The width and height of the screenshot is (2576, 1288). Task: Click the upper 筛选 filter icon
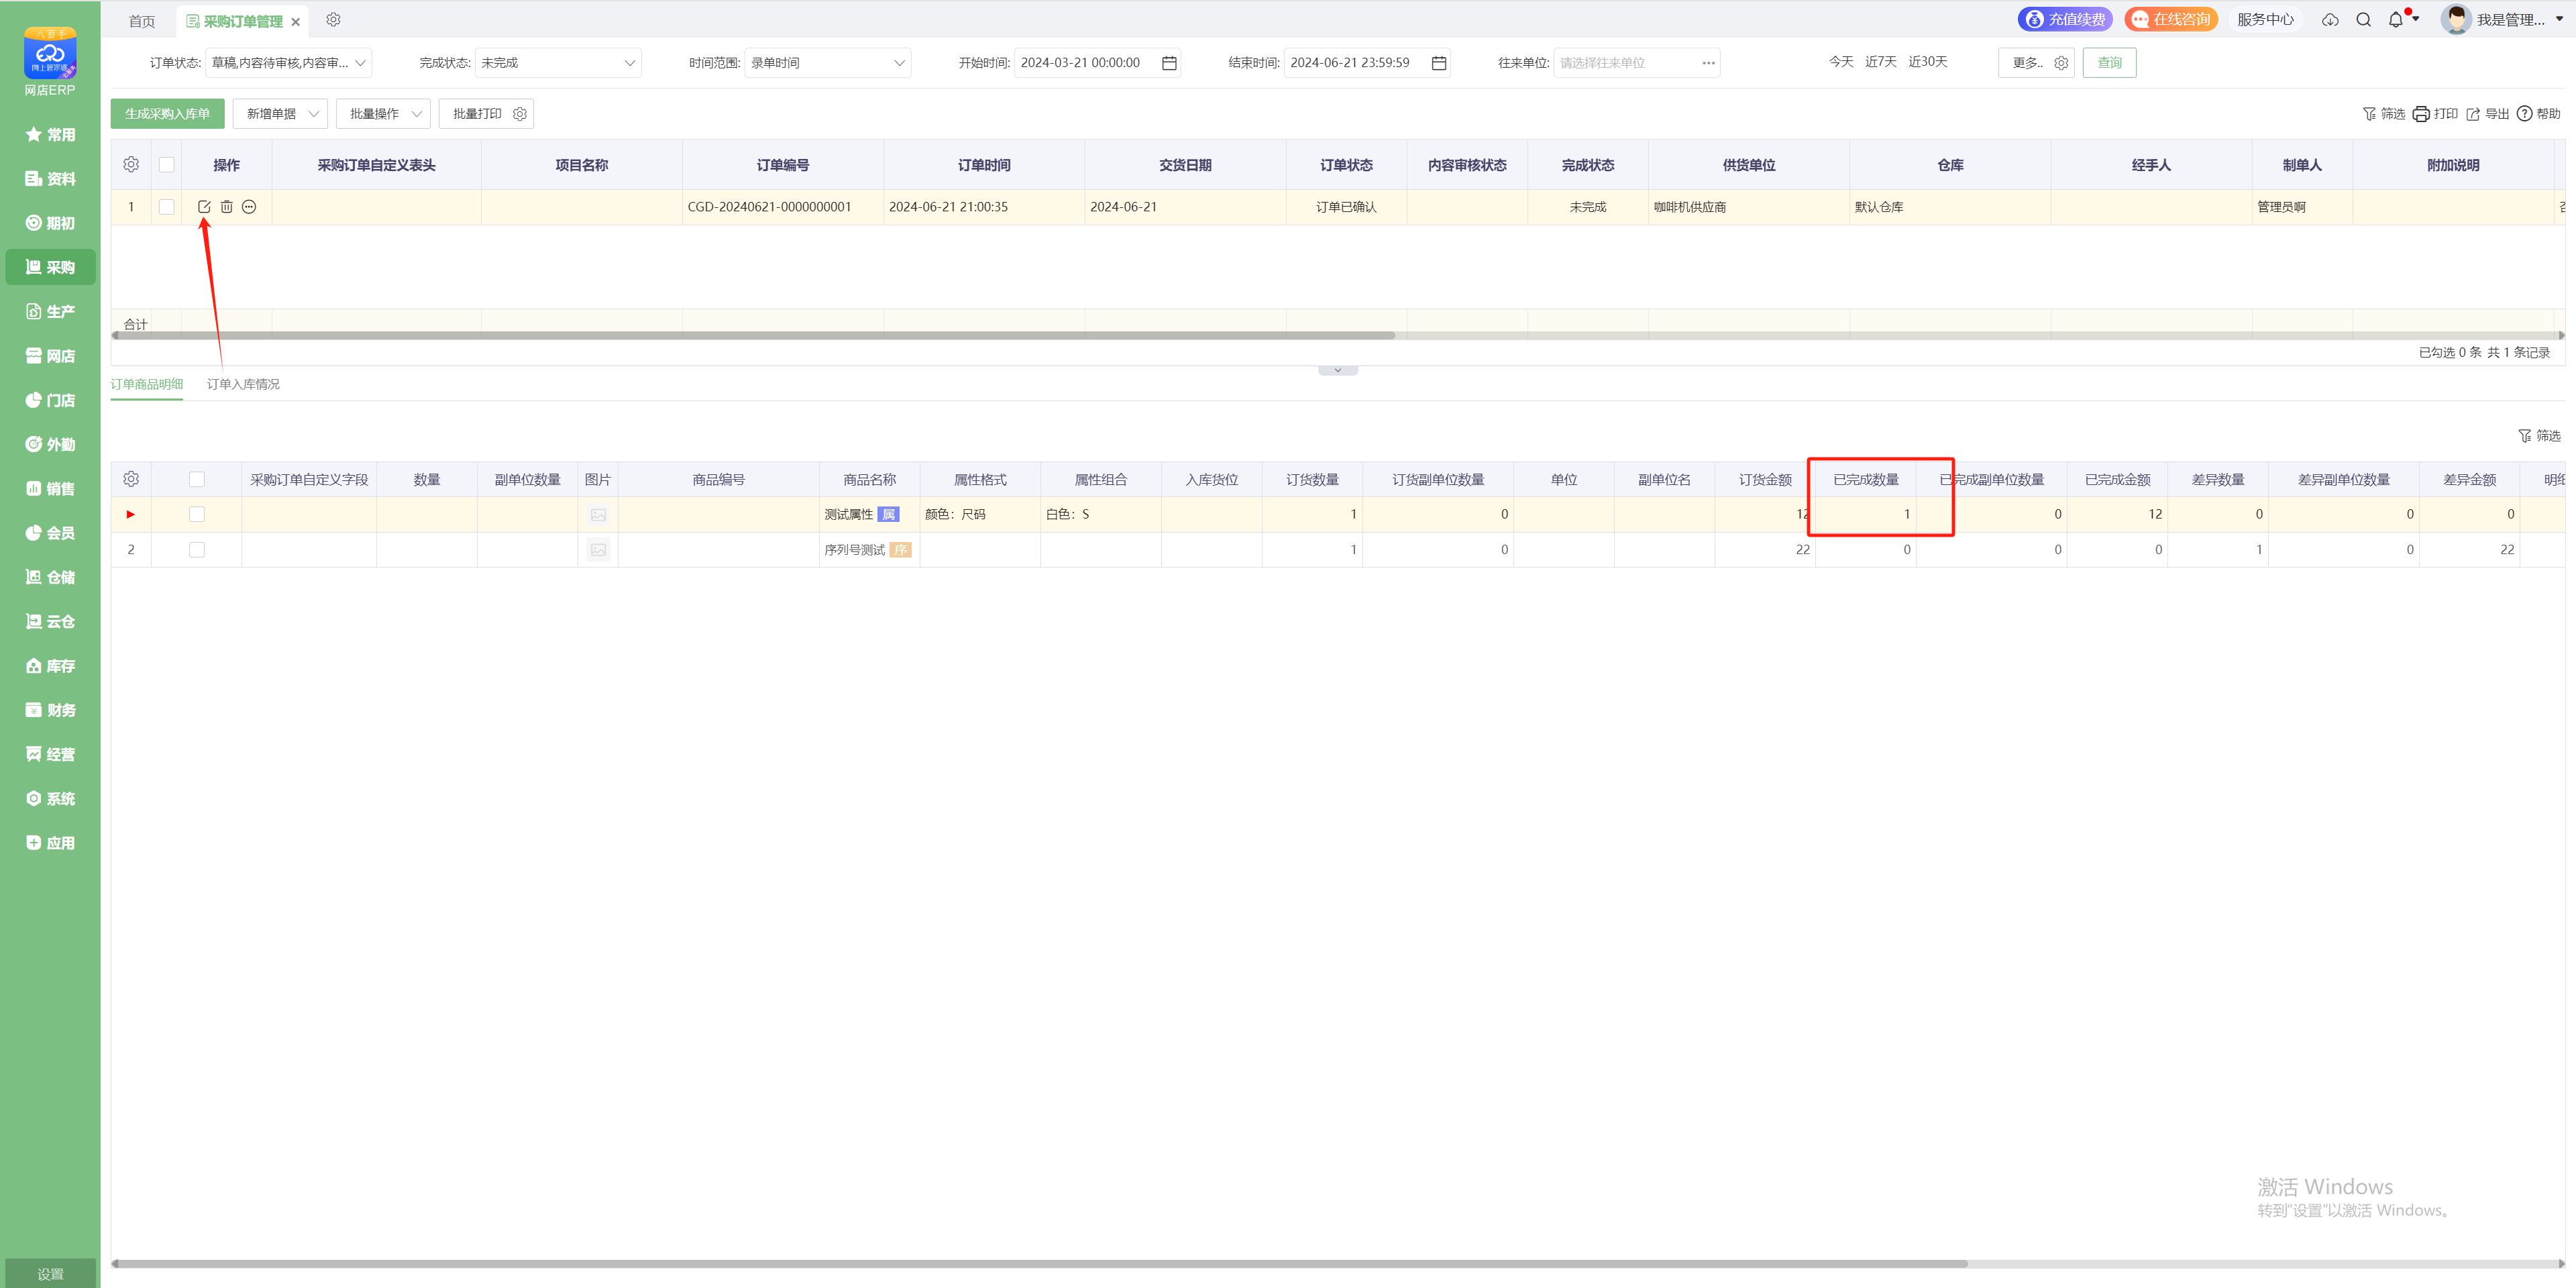pos(2384,114)
